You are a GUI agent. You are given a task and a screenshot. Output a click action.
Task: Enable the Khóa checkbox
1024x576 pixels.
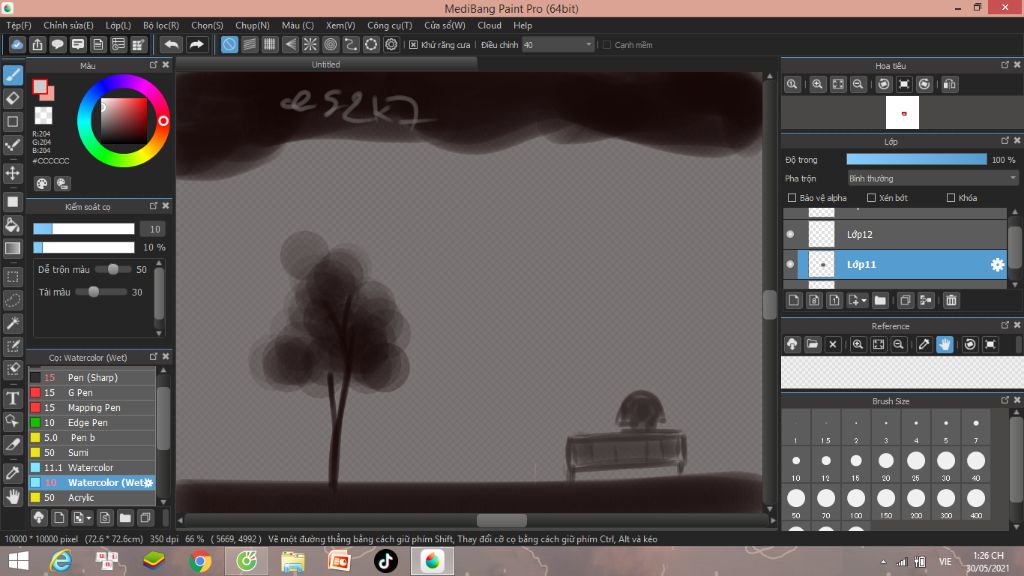pyautogui.click(x=951, y=198)
